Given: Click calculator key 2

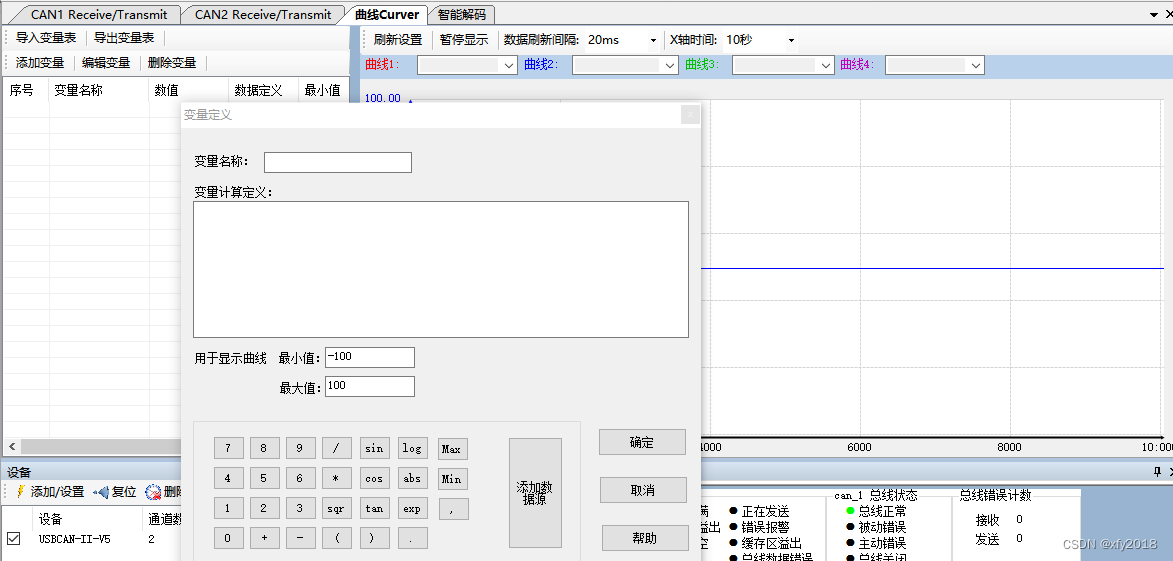Looking at the screenshot, I should tap(264, 509).
